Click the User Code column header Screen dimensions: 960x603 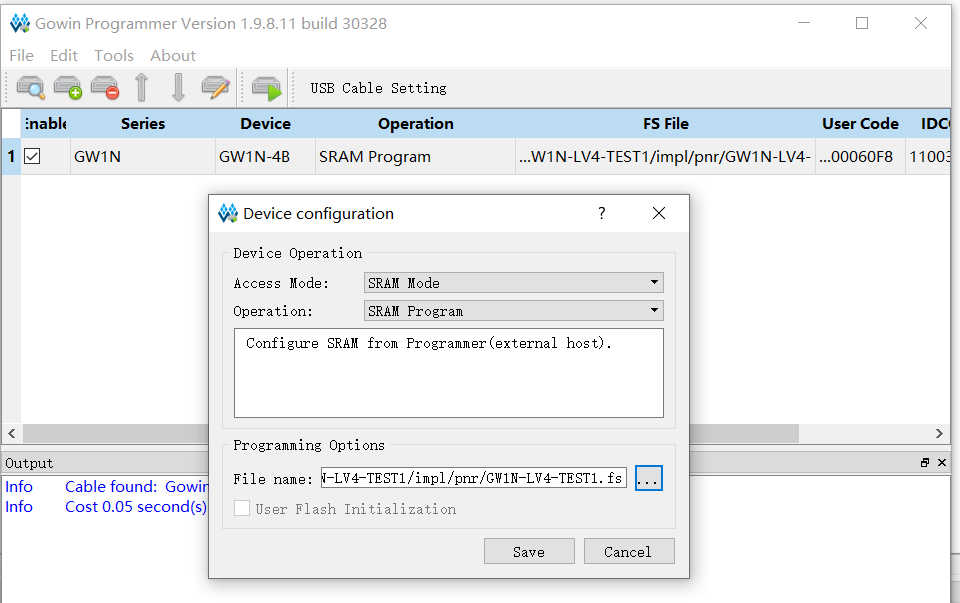(860, 124)
